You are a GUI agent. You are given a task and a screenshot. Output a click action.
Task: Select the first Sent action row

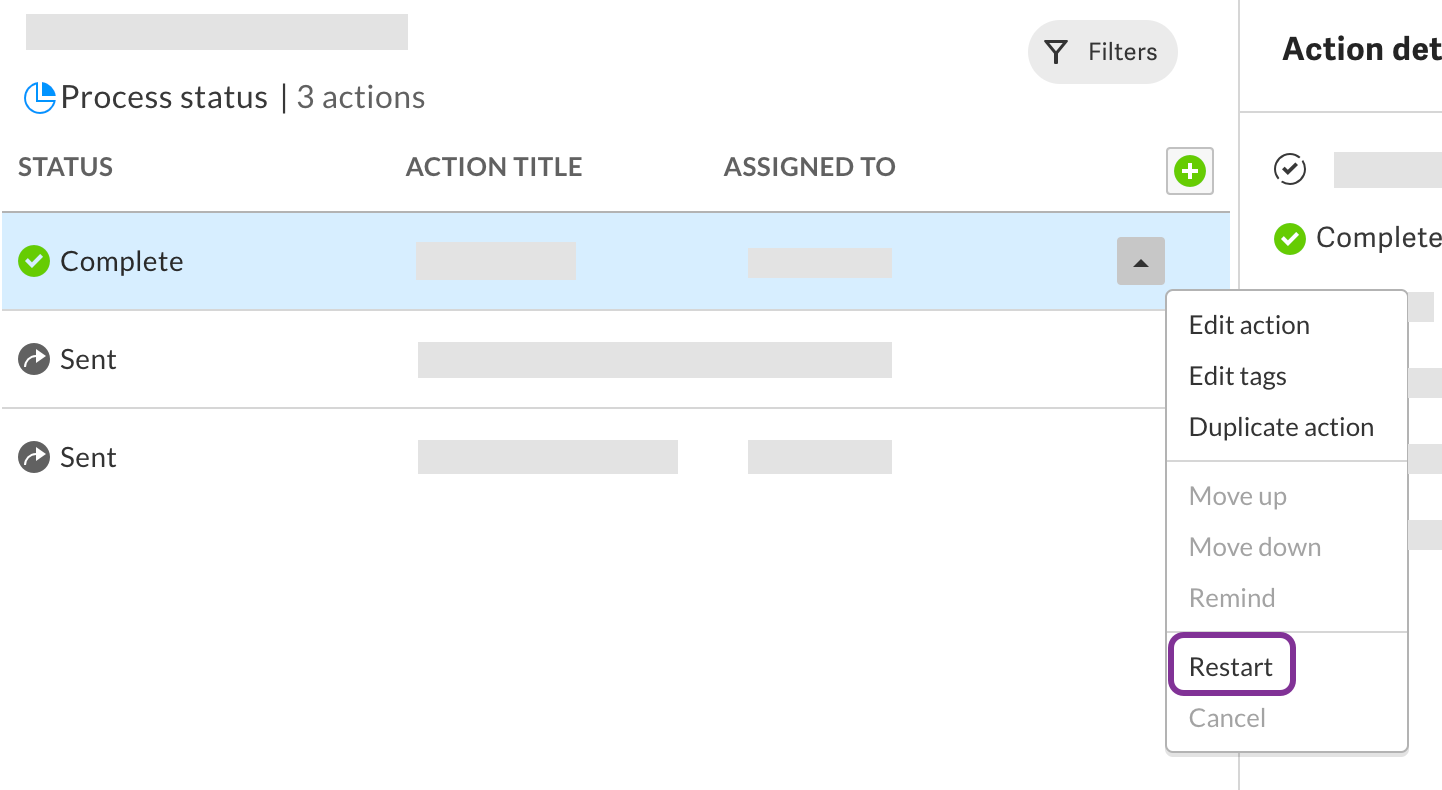click(x=585, y=359)
